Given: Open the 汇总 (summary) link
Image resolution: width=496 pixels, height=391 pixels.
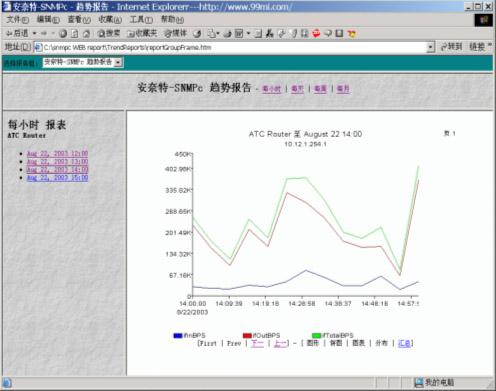Looking at the screenshot, I should [x=404, y=343].
